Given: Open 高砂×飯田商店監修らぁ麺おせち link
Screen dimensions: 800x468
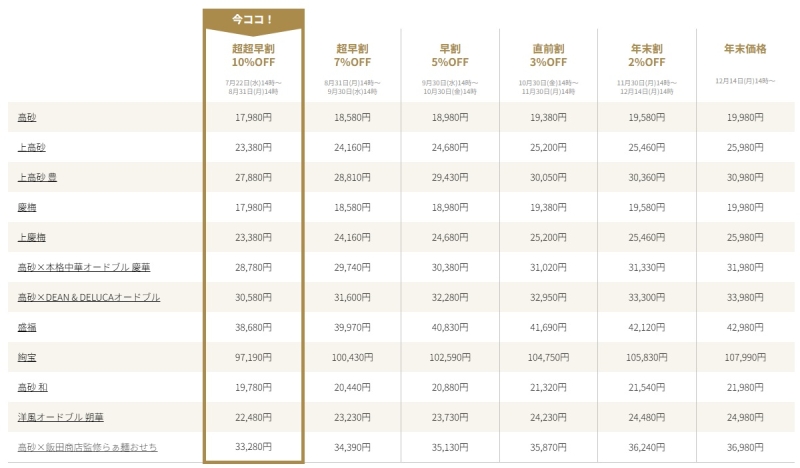Looking at the screenshot, I should pyautogui.click(x=87, y=448).
